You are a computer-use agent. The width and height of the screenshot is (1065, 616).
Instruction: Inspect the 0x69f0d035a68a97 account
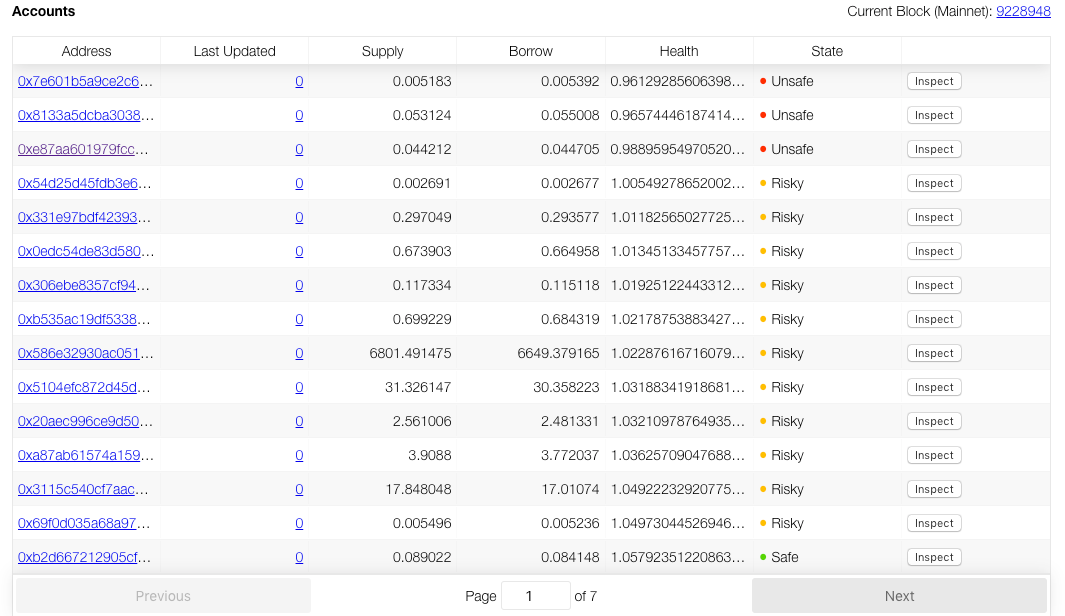click(x=934, y=523)
